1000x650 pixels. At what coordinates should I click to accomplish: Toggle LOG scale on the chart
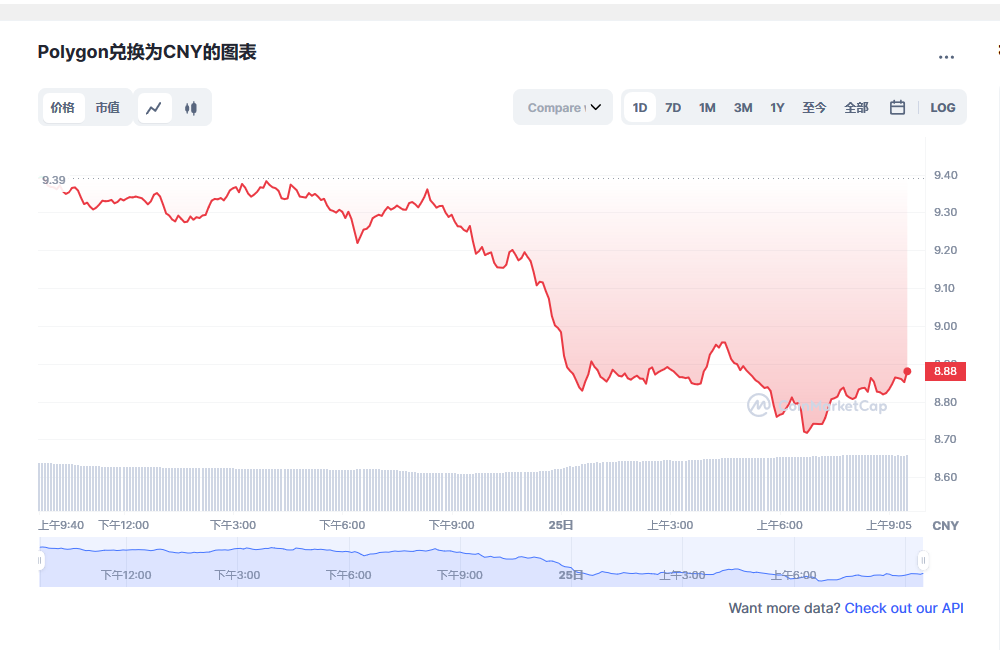943,108
